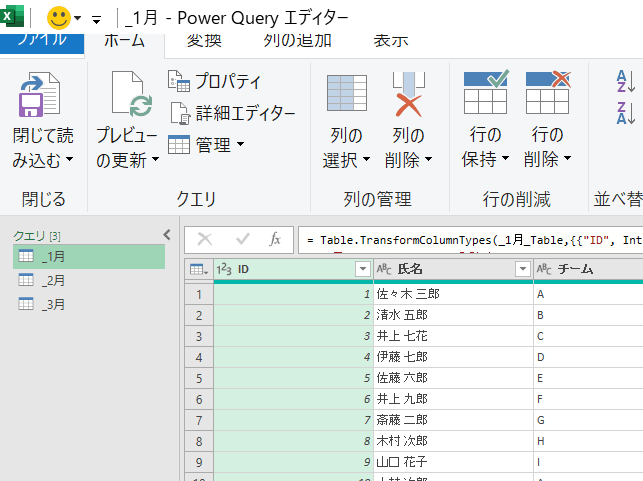Select row number 1 header

coord(199,294)
